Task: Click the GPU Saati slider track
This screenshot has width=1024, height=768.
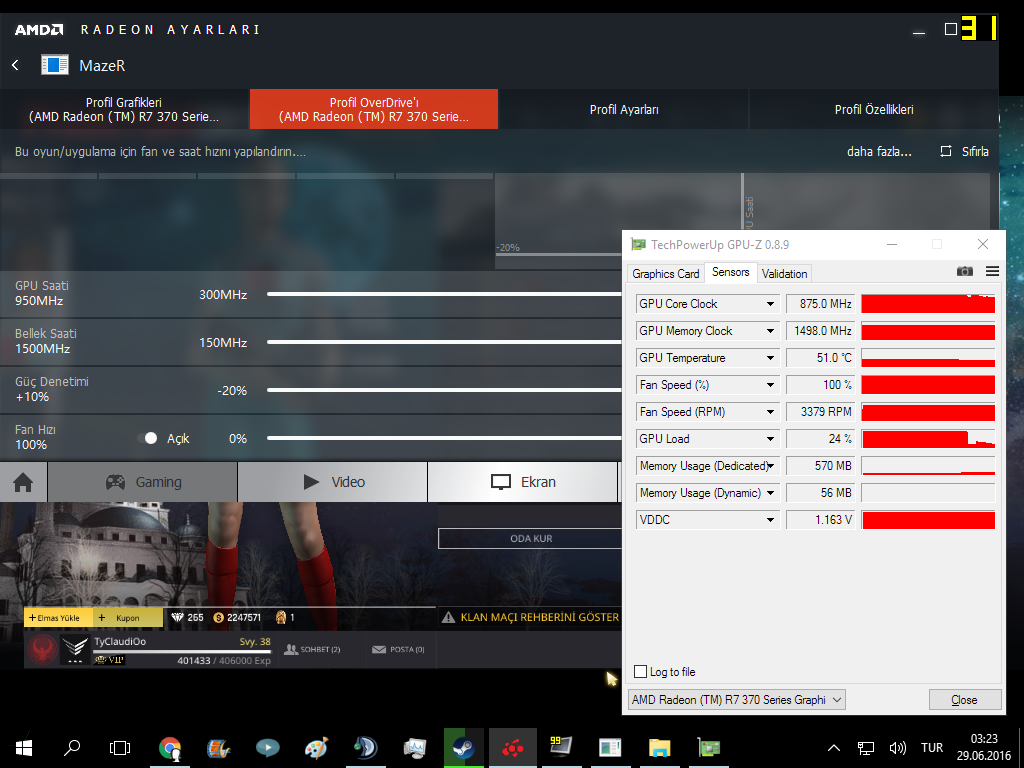Action: click(444, 295)
